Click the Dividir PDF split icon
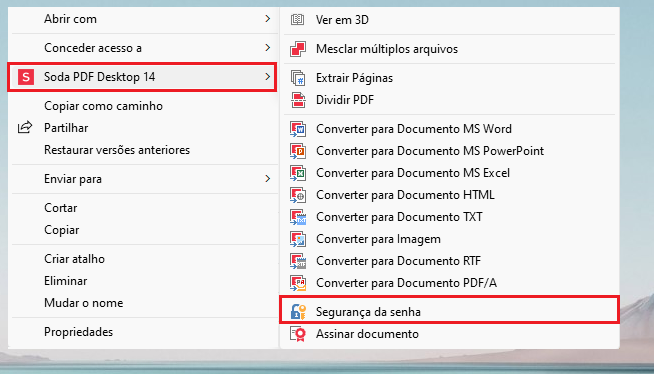 pos(298,100)
